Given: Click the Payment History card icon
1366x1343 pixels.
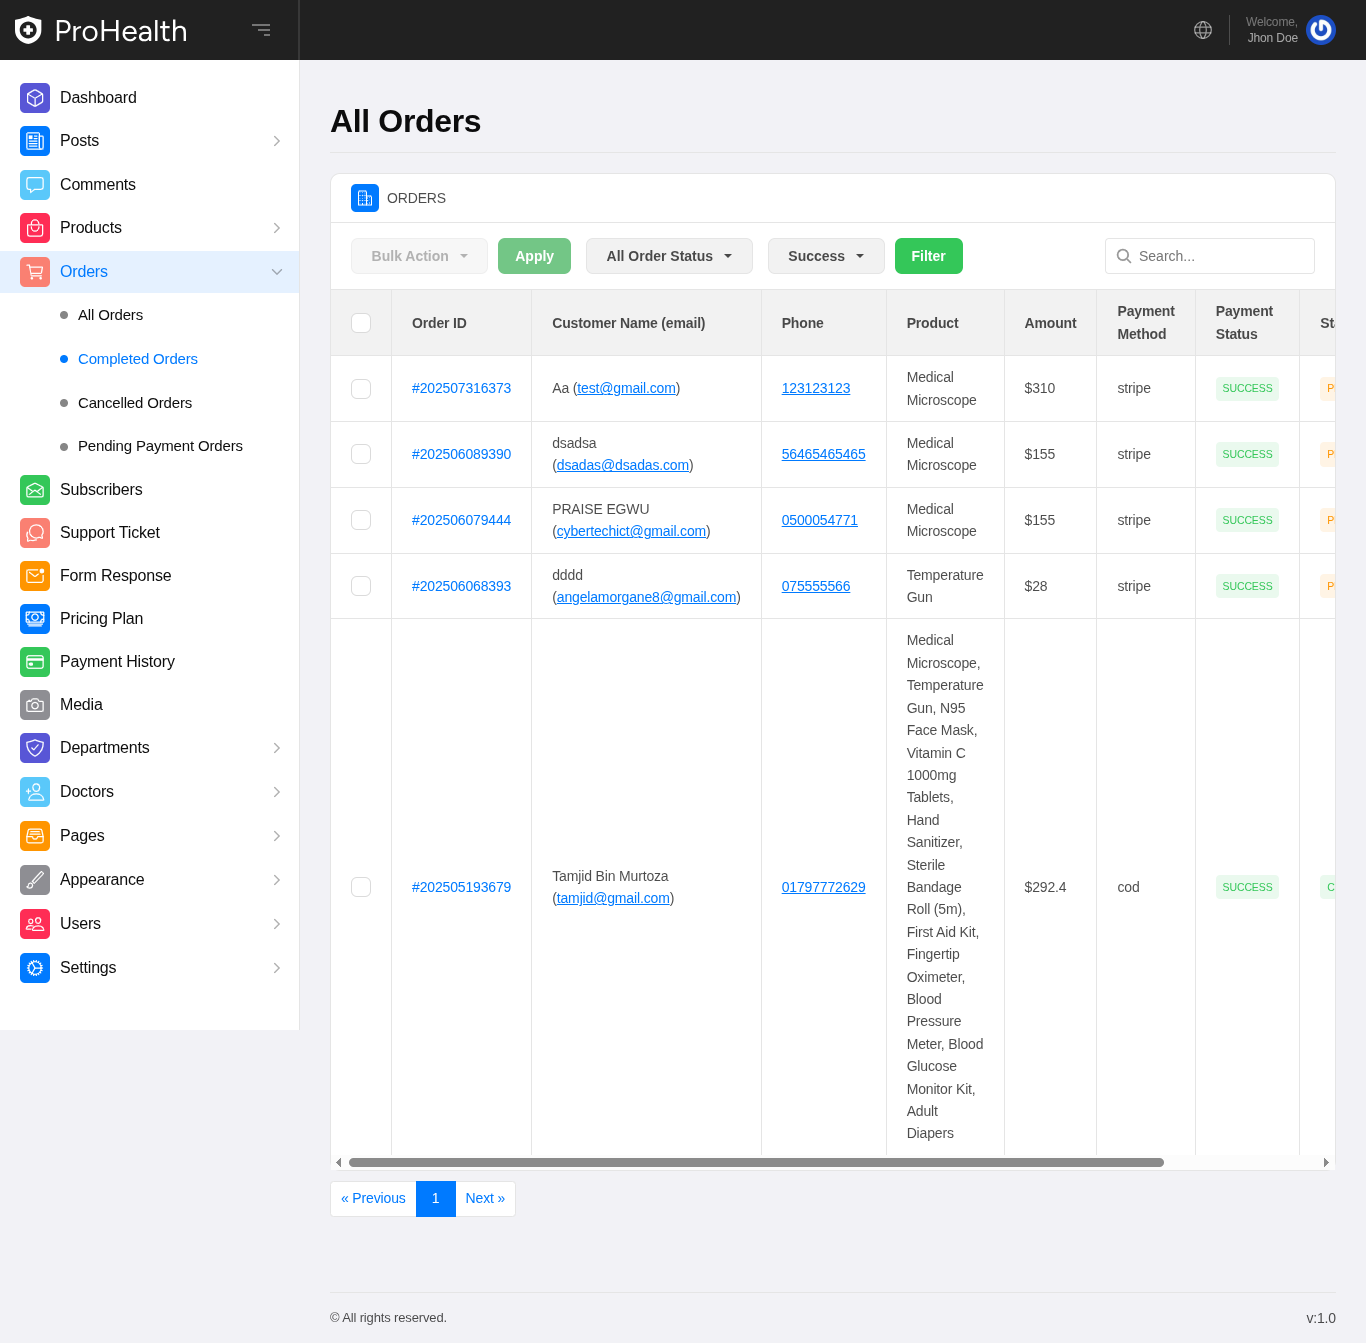Looking at the screenshot, I should coord(35,662).
